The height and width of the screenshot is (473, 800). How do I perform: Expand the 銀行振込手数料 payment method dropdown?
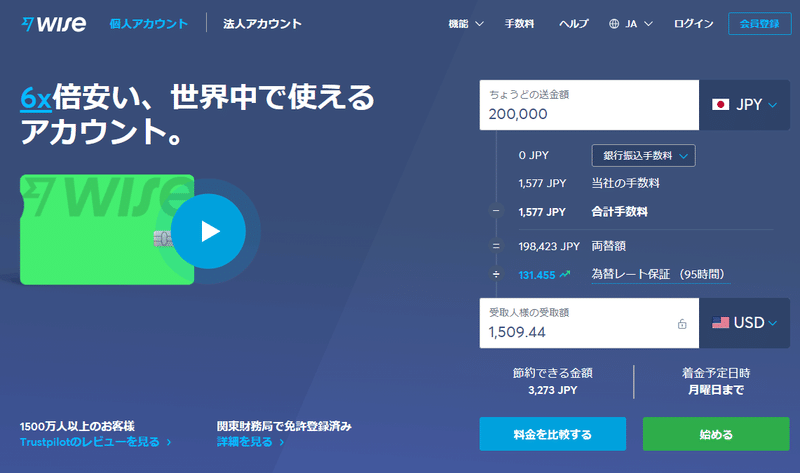tap(643, 156)
